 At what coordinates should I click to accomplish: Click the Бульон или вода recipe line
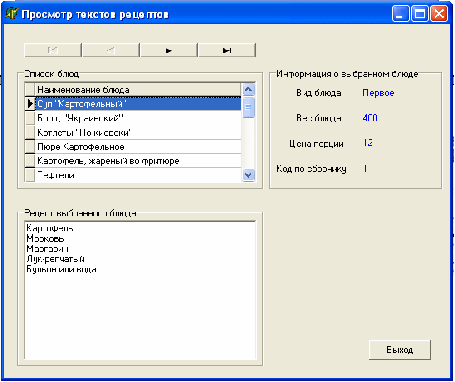[x=61, y=269]
